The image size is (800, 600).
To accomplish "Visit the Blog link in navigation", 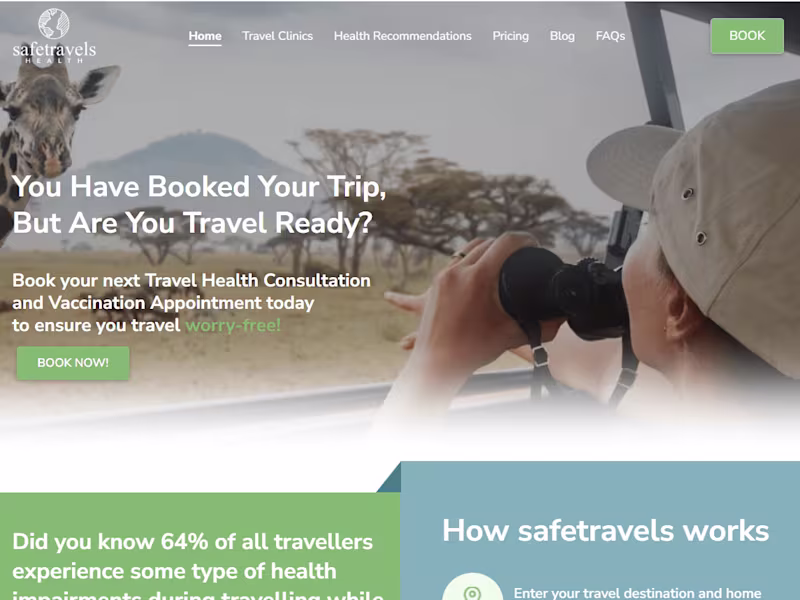I will 562,36.
